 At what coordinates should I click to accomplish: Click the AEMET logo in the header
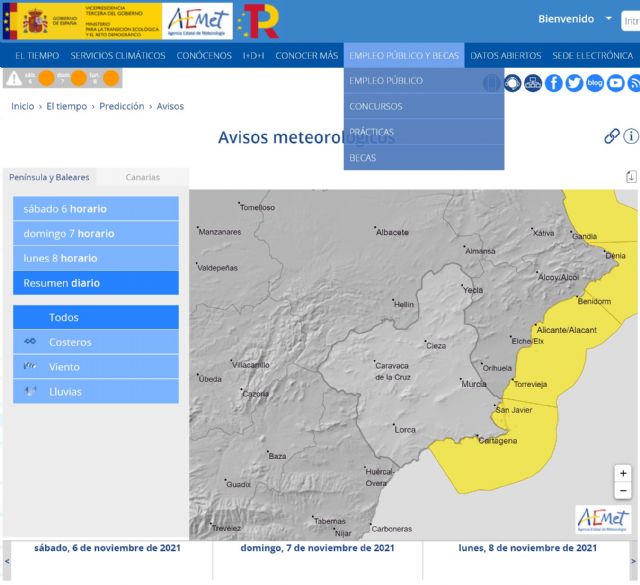point(197,21)
